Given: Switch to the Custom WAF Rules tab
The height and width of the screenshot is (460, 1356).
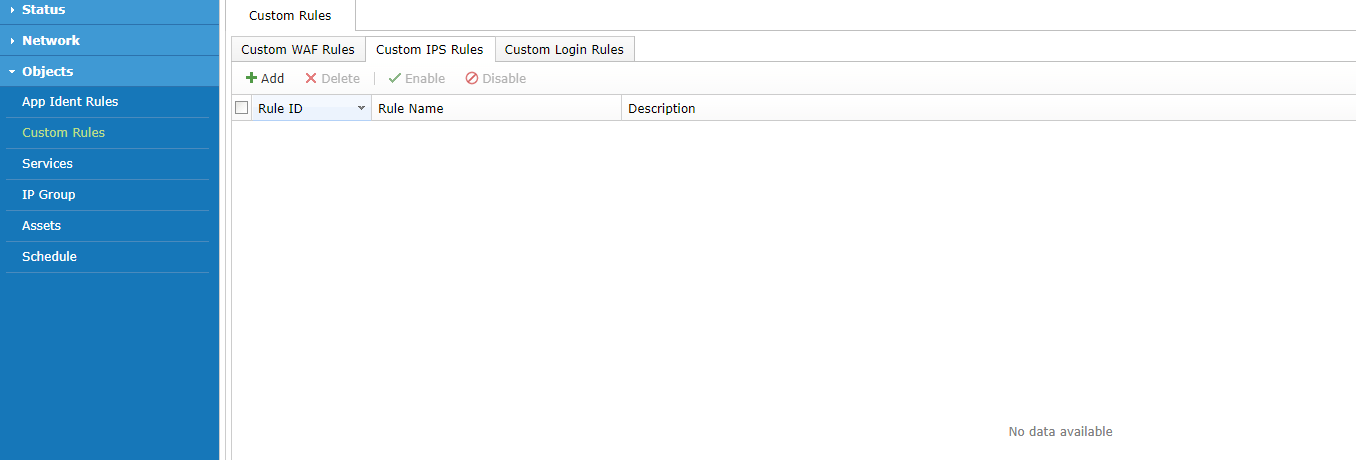Looking at the screenshot, I should (298, 49).
